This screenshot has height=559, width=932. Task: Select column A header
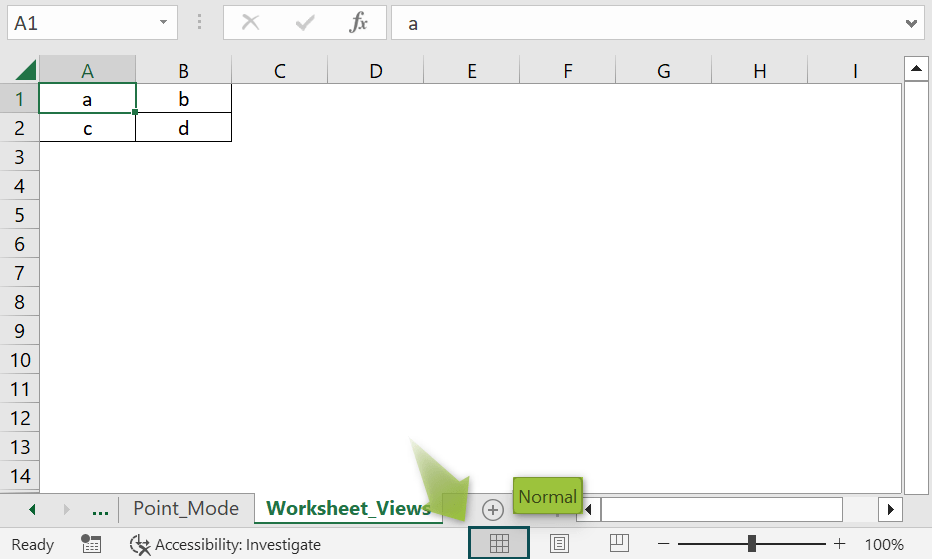[87, 71]
